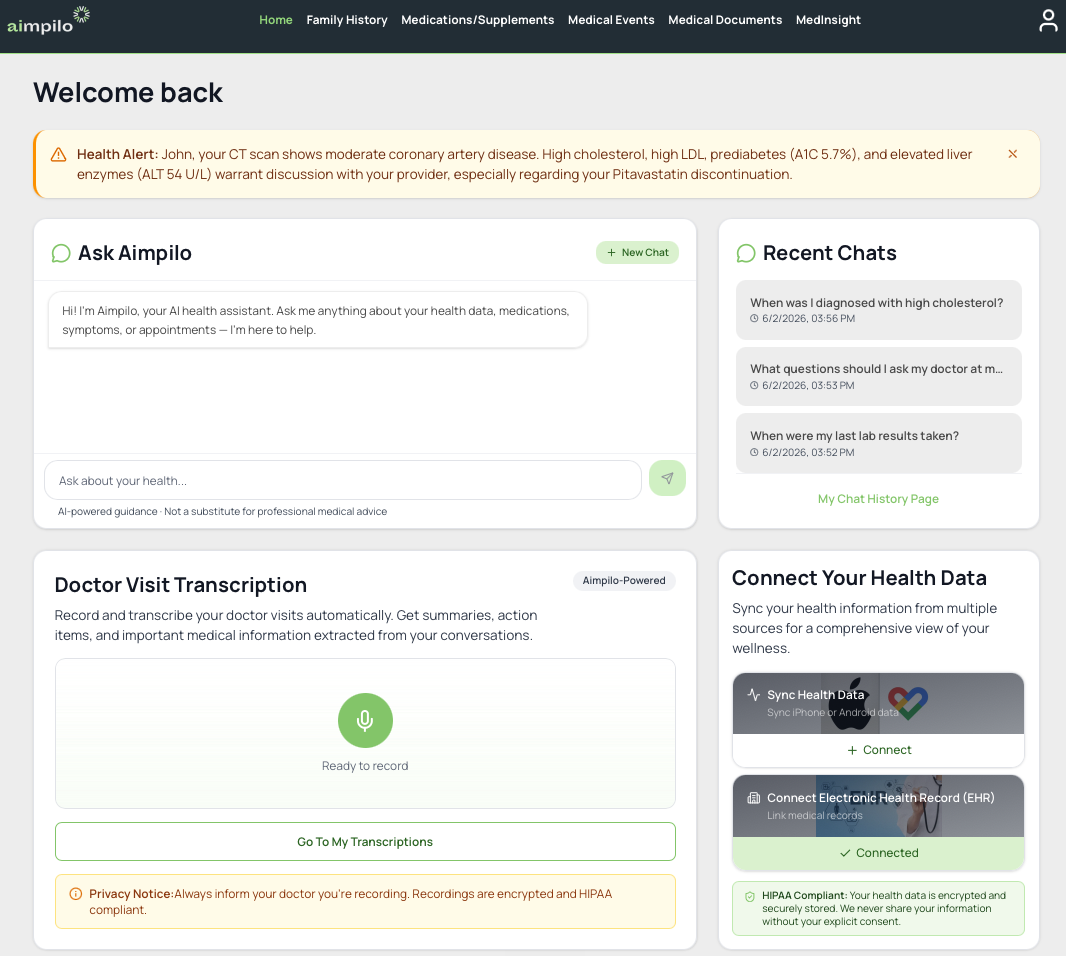The height and width of the screenshot is (956, 1066).
Task: Open My Chat History Page link
Action: click(x=878, y=498)
